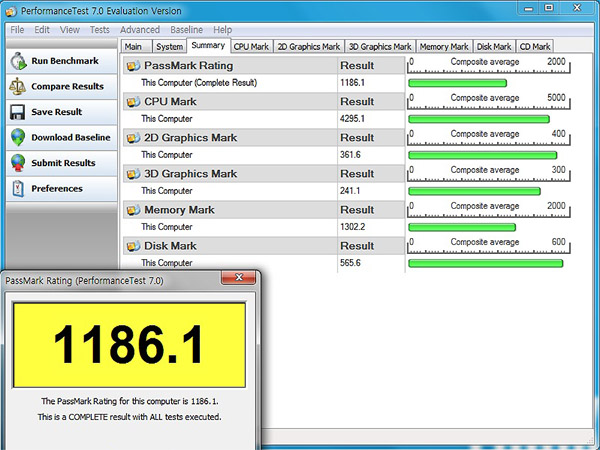600x450 pixels.
Task: Click the 241.1 3D Graphics result value
Action: (x=350, y=191)
